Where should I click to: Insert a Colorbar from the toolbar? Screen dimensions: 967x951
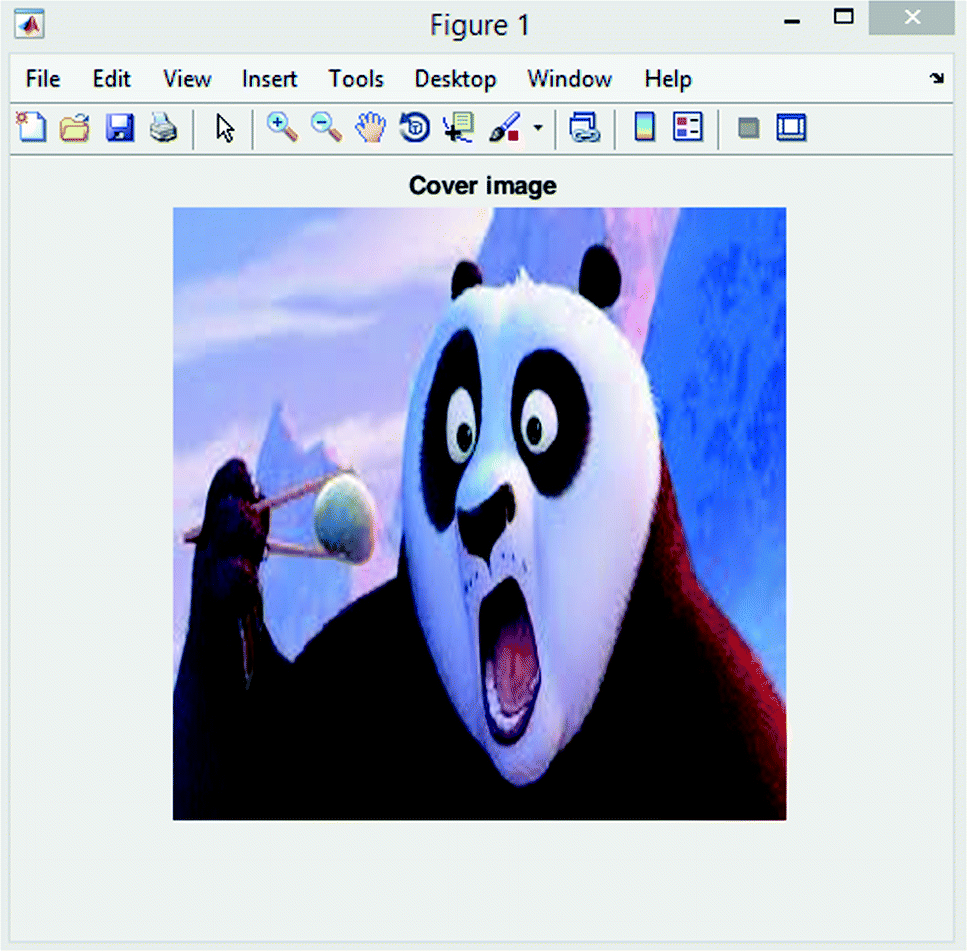[x=644, y=128]
